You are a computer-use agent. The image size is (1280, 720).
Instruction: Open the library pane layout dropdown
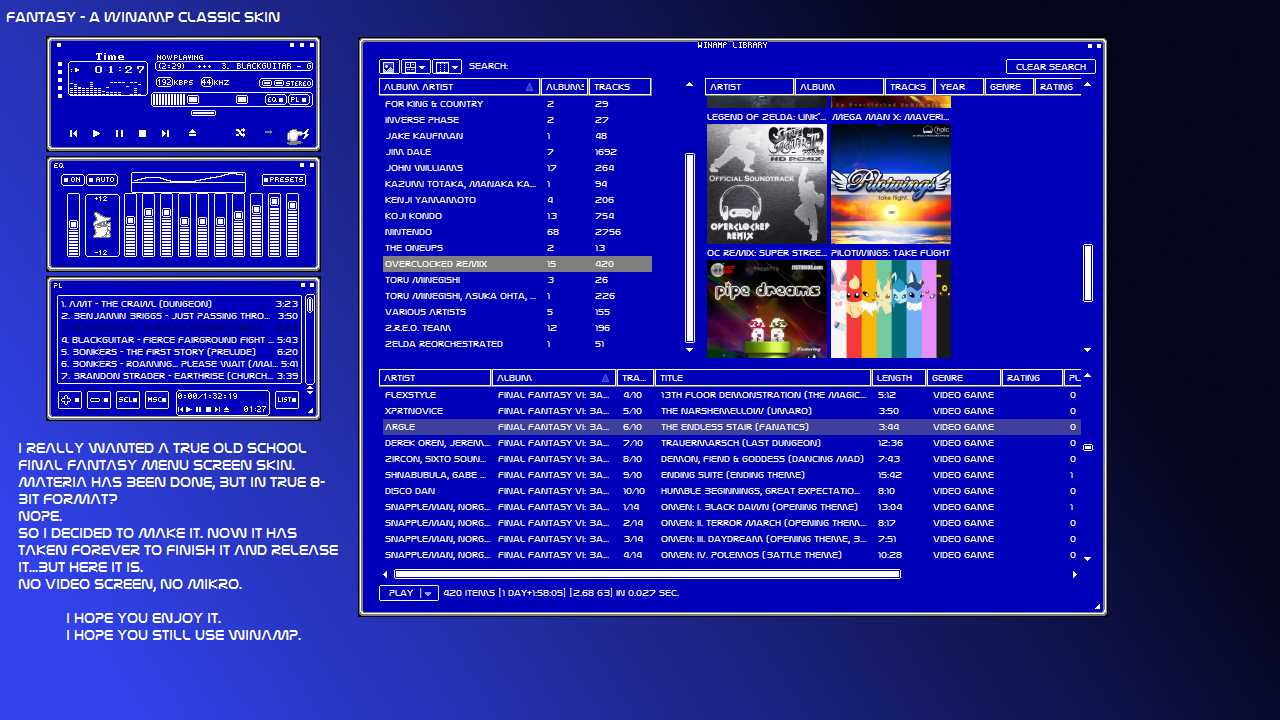pos(415,67)
